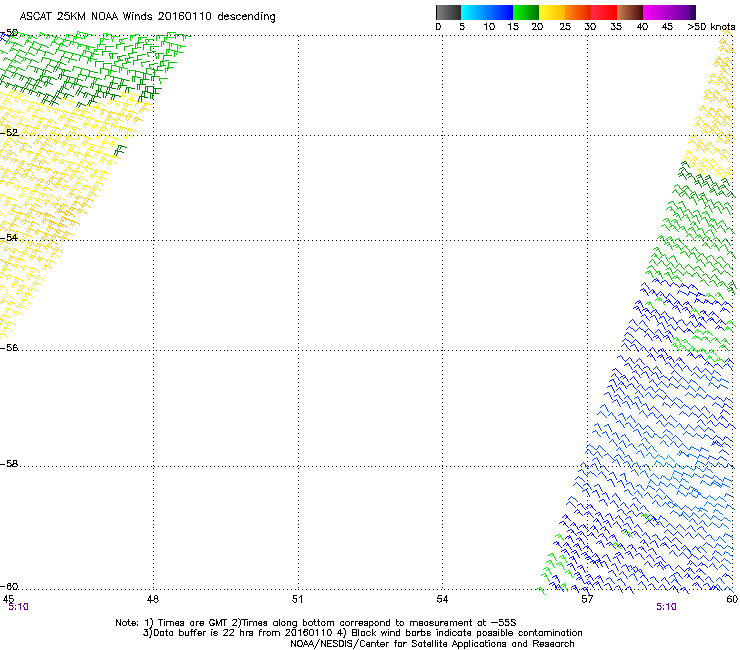The height and width of the screenshot is (650, 740).
Task: Click the longitude label '60' on the bottom axis
Action: click(x=732, y=599)
